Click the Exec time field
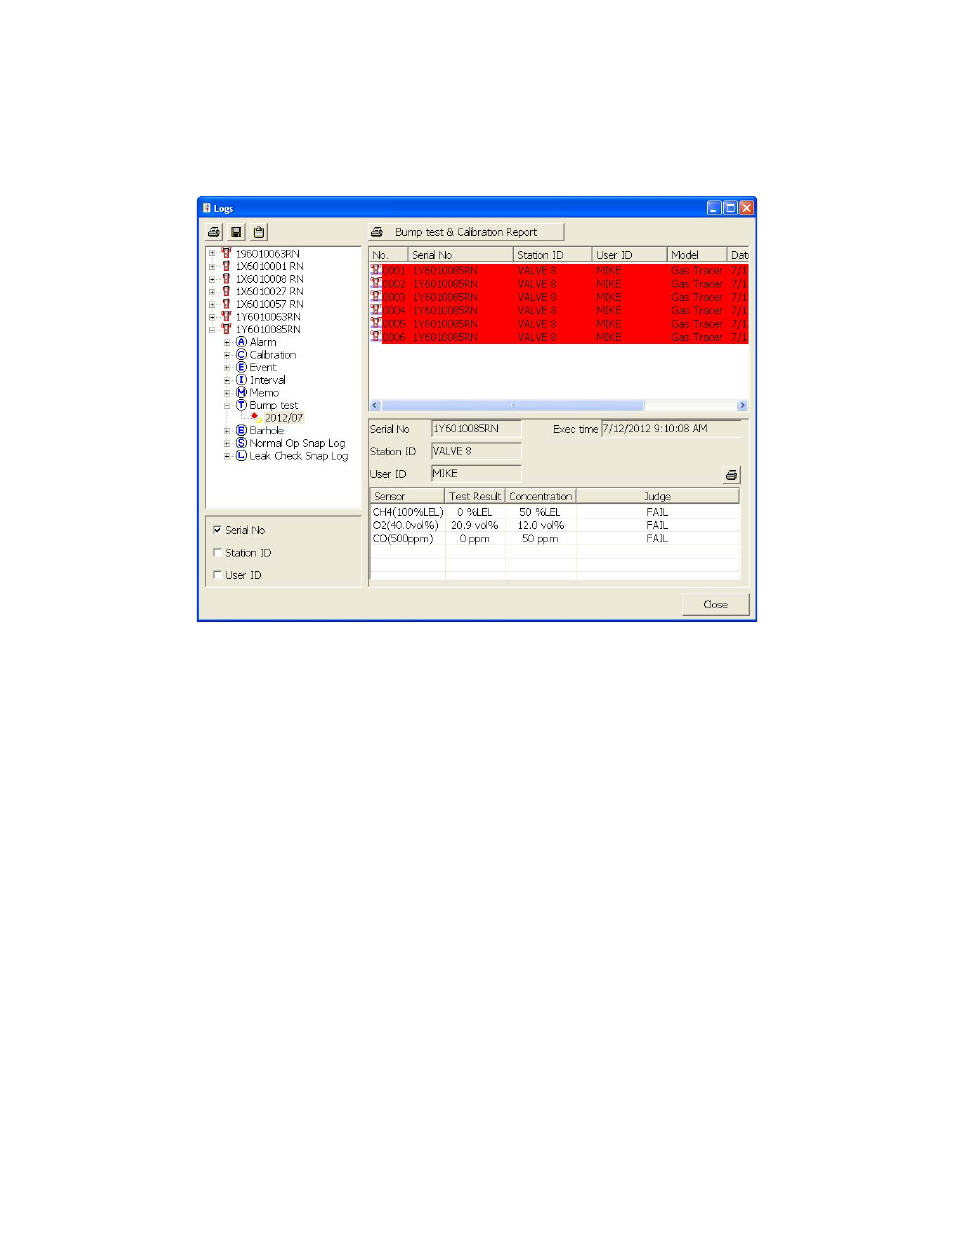954x1235 pixels. tap(671, 429)
